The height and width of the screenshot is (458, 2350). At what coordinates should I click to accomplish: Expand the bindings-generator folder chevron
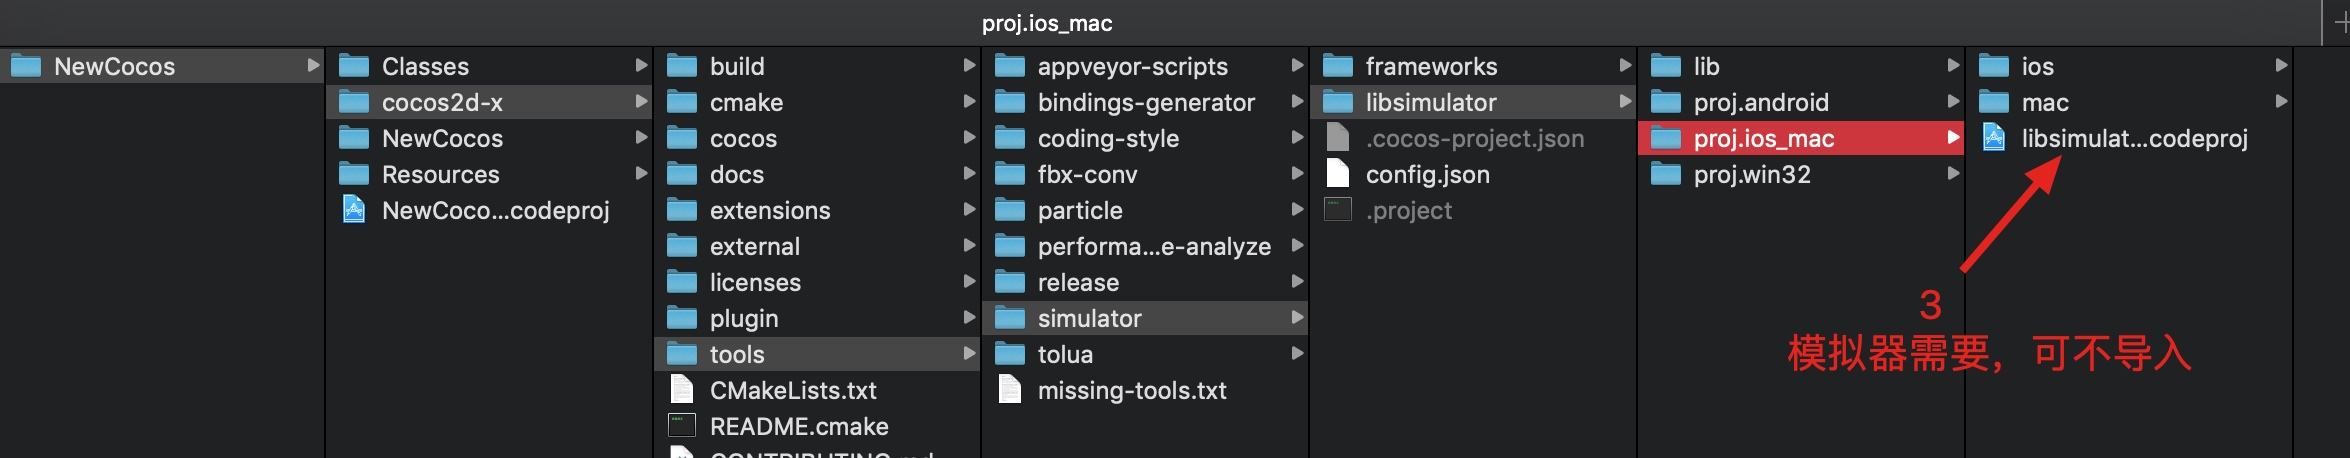1297,102
